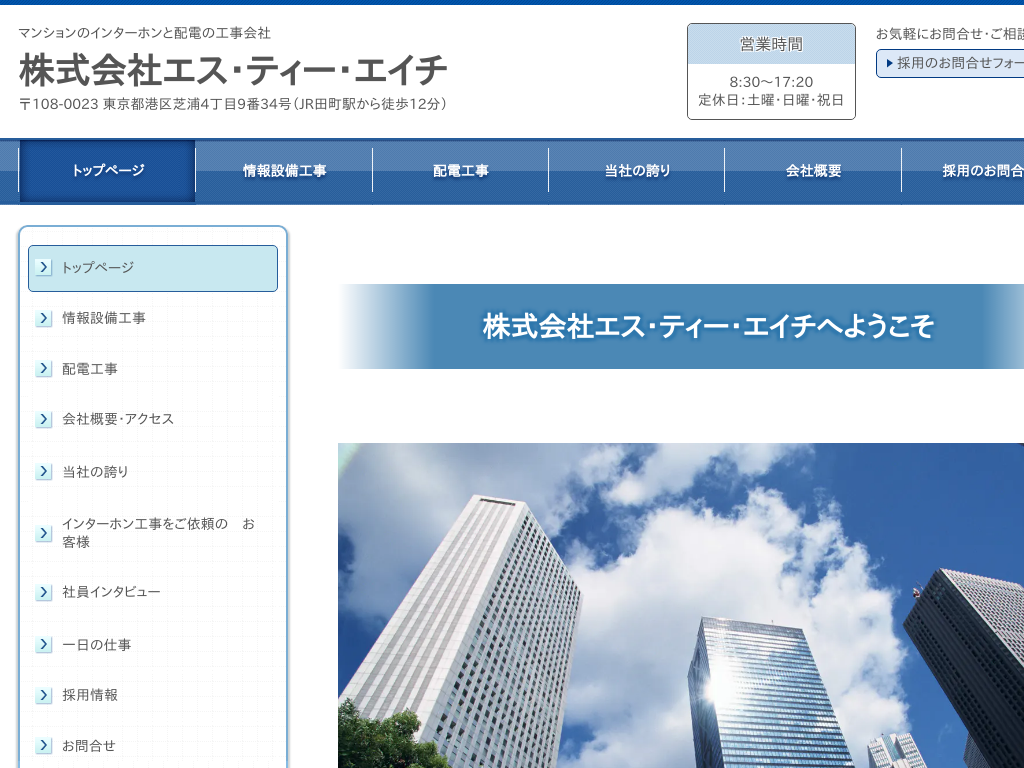Click the company name 株式会社エス･ティー･エイチ logo title
Image resolution: width=1024 pixels, height=768 pixels.
233,71
